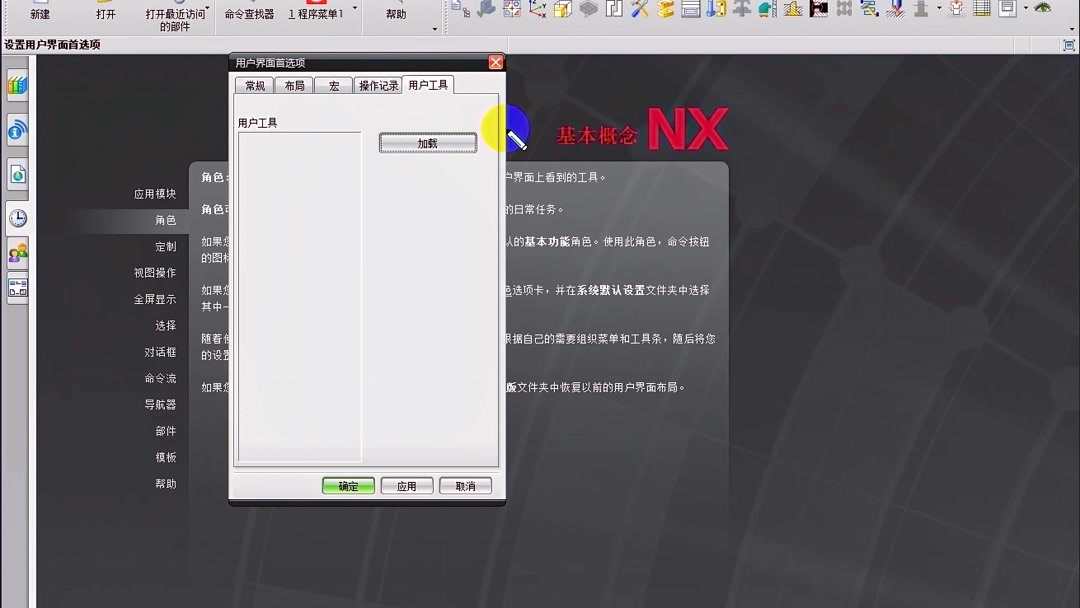Image resolution: width=1080 pixels, height=608 pixels.
Task: Click inside the empty 用户工具 list
Action: coord(300,300)
